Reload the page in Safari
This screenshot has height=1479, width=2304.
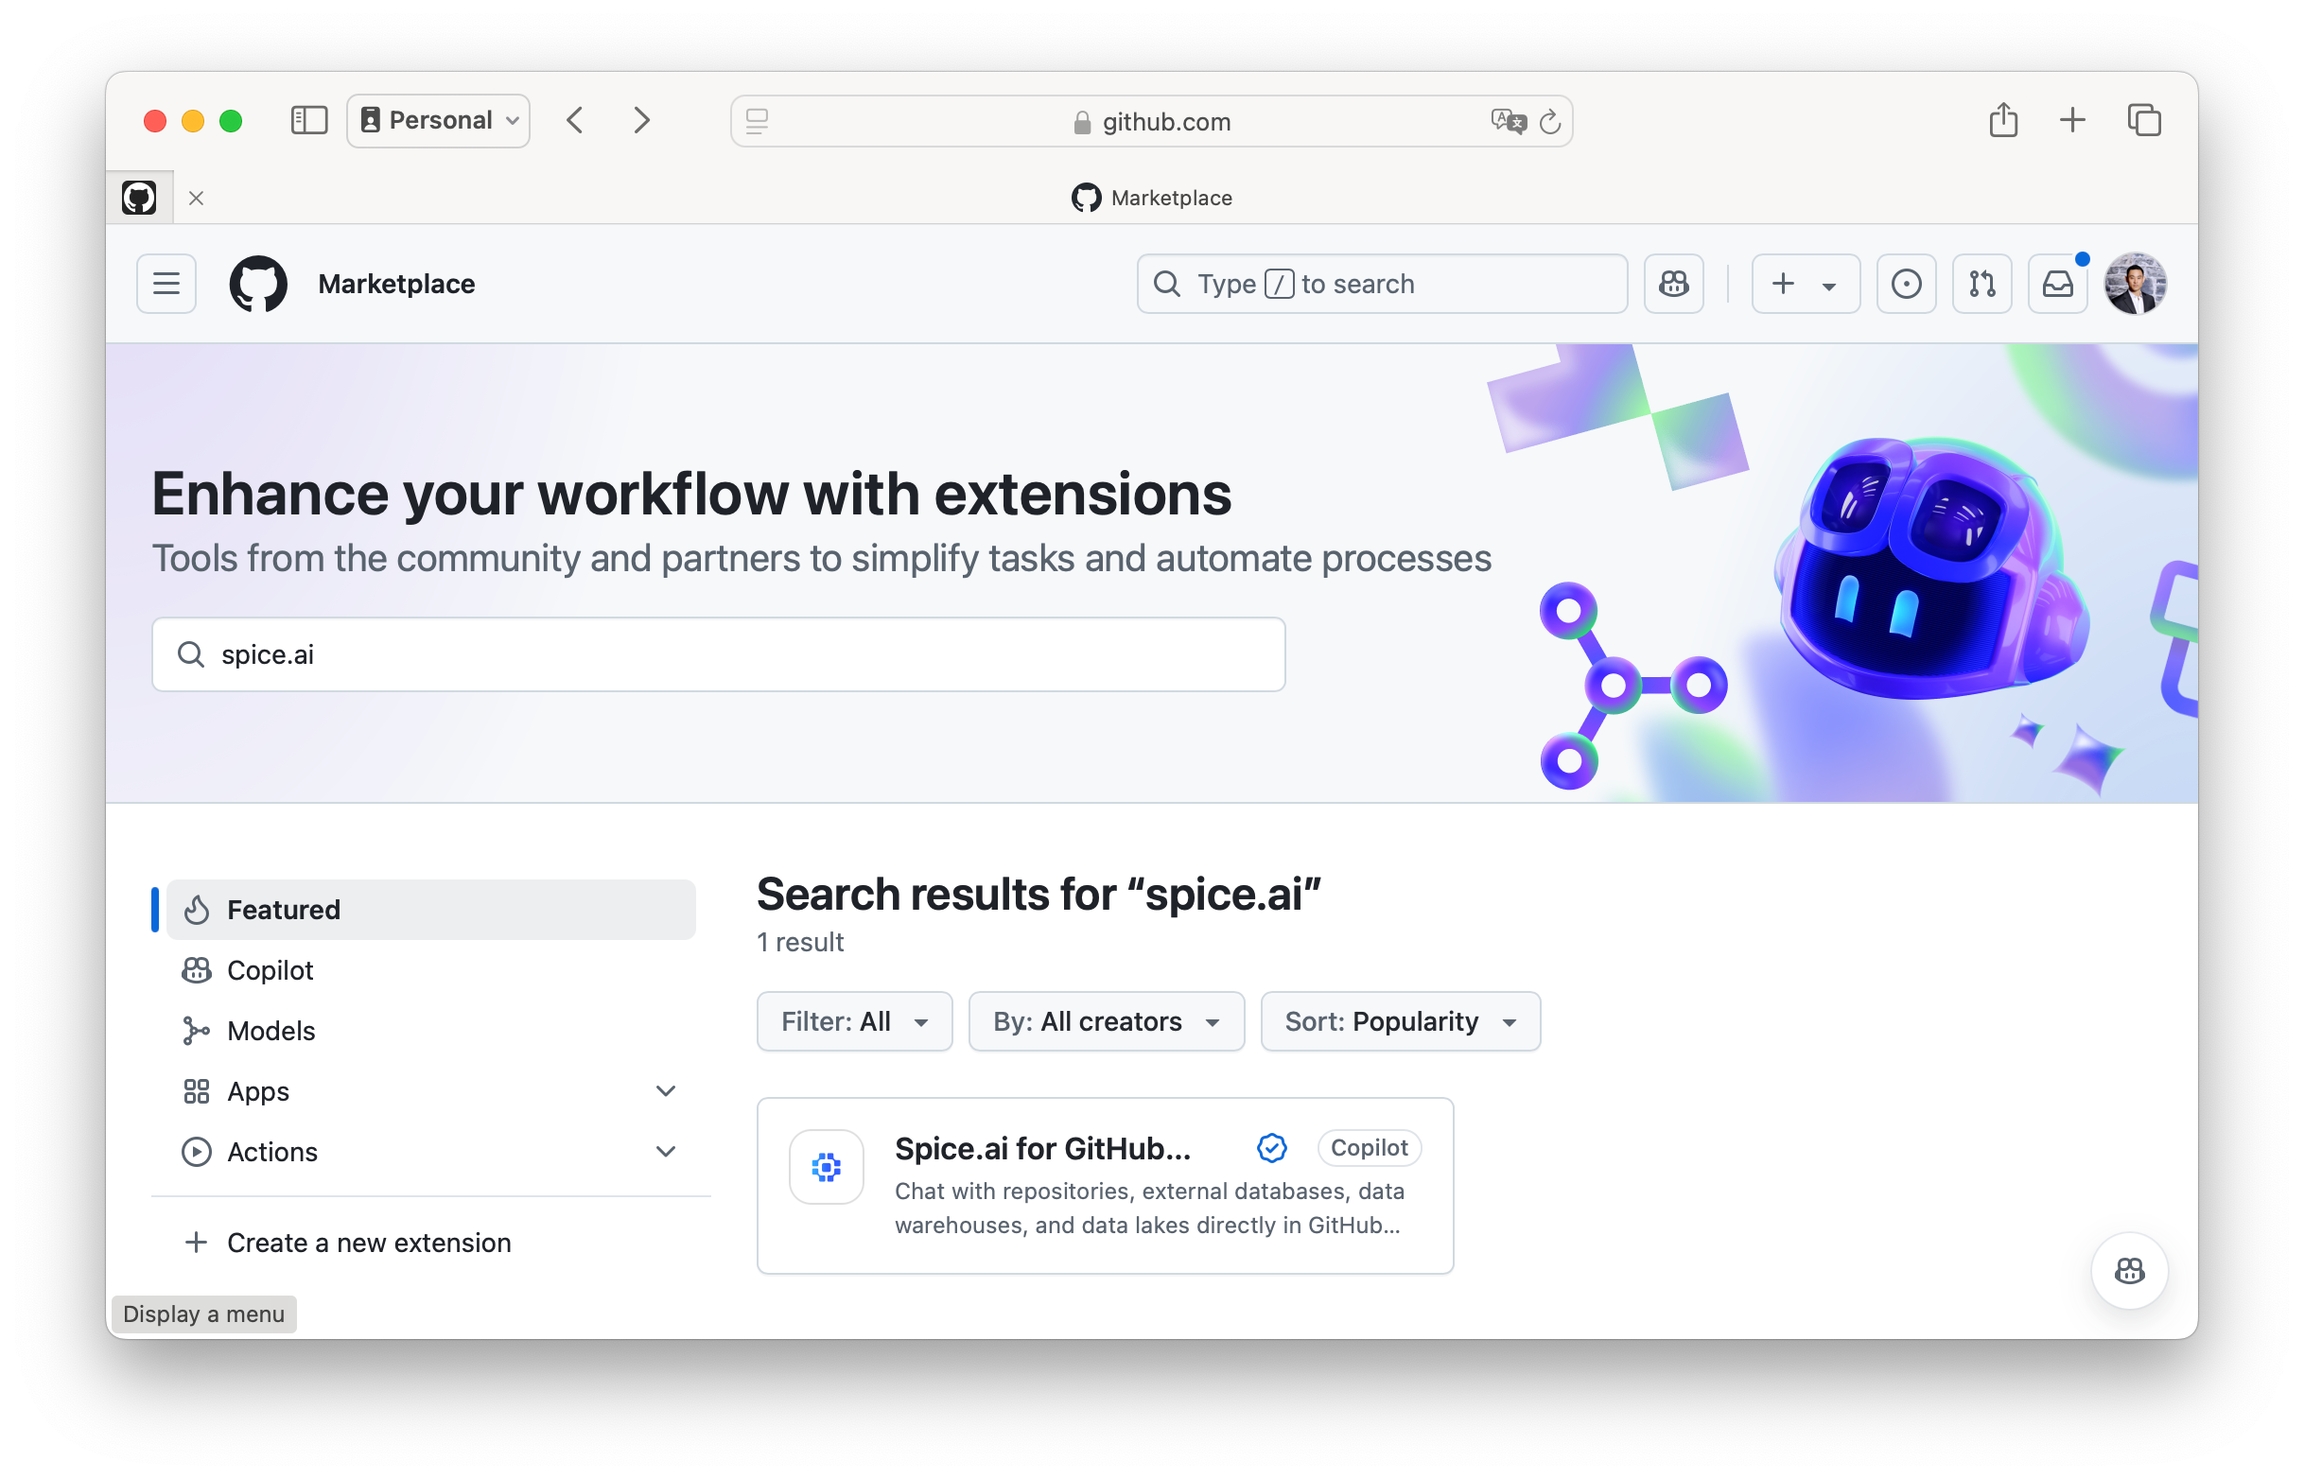tap(1550, 121)
